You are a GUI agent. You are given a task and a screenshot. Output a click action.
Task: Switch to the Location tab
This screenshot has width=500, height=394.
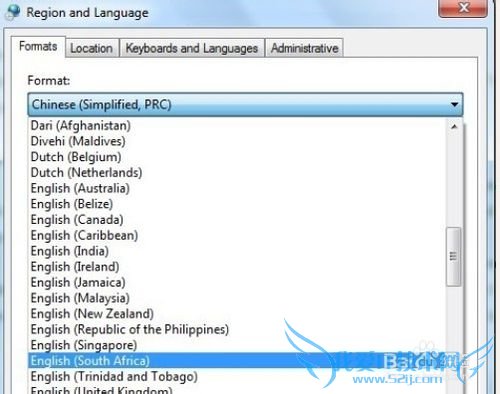pos(92,48)
